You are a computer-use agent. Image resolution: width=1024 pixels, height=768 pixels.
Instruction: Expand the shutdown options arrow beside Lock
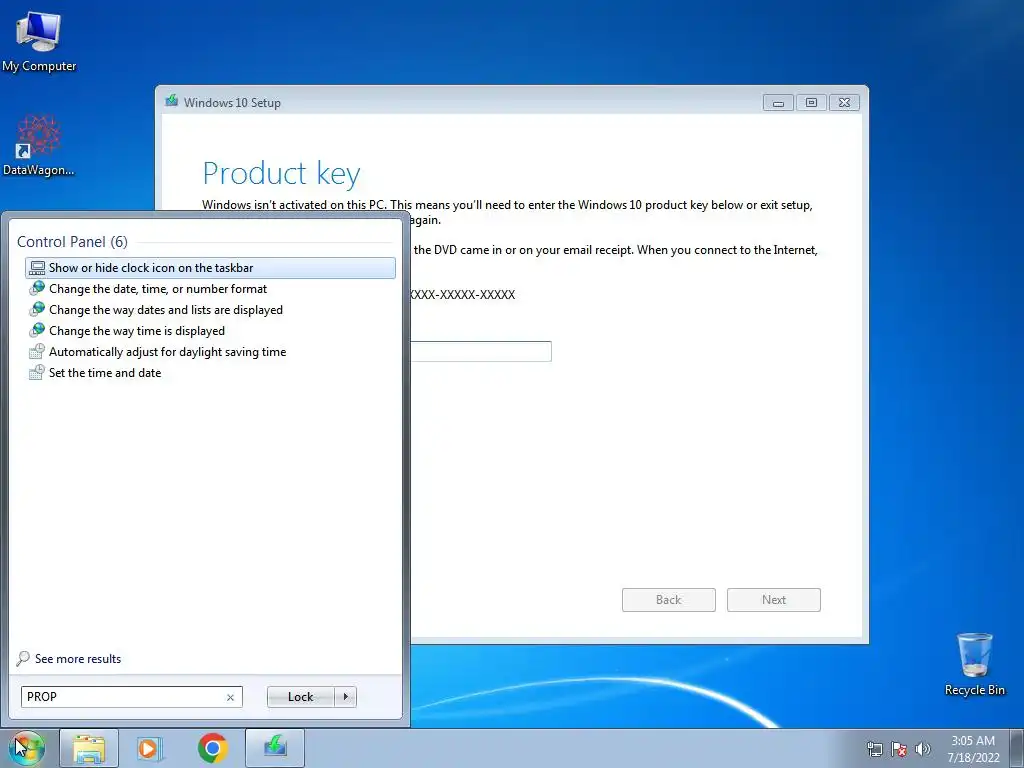[345, 697]
